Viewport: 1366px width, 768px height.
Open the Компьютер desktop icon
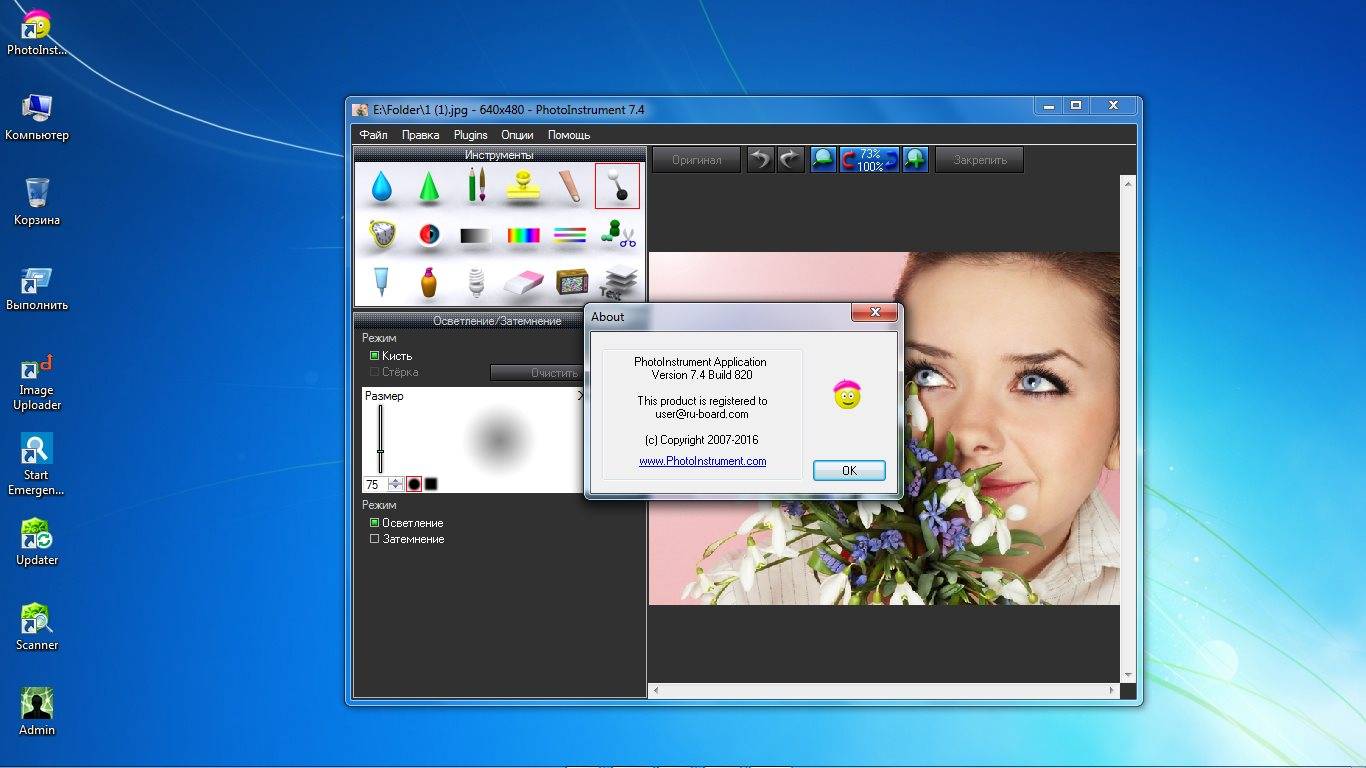click(37, 117)
